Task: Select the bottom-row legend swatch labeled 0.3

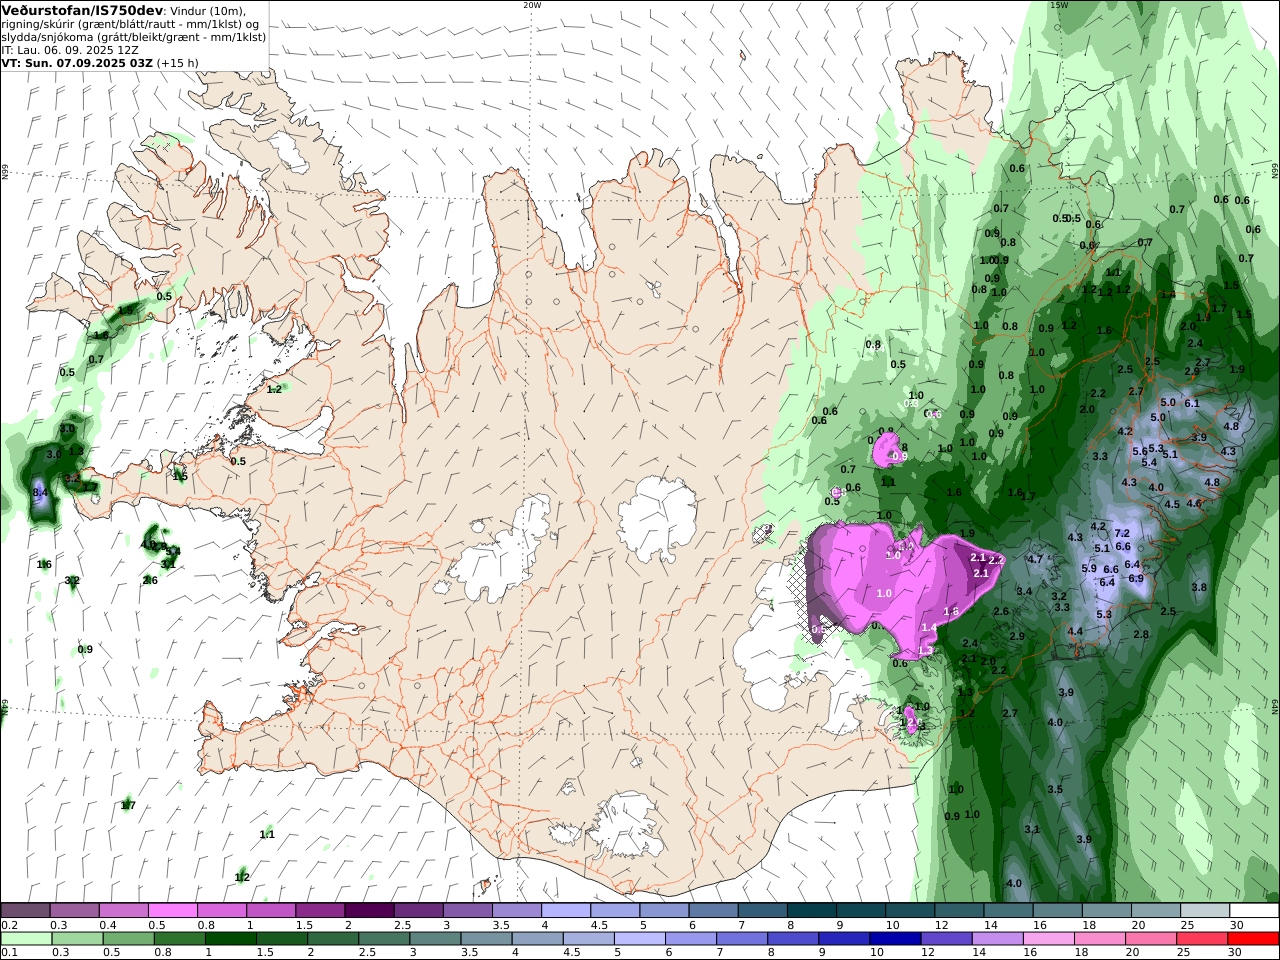Action: pyautogui.click(x=77, y=939)
